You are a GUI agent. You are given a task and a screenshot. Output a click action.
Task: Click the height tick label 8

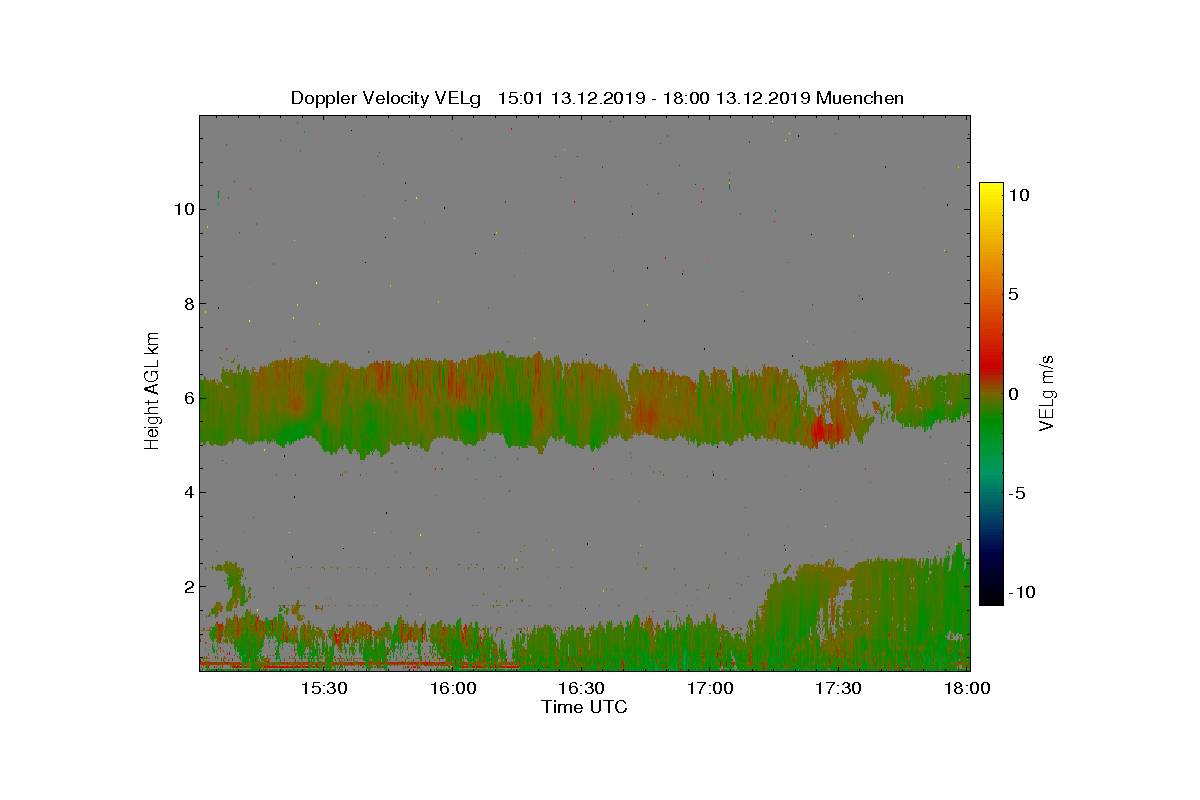click(x=188, y=303)
